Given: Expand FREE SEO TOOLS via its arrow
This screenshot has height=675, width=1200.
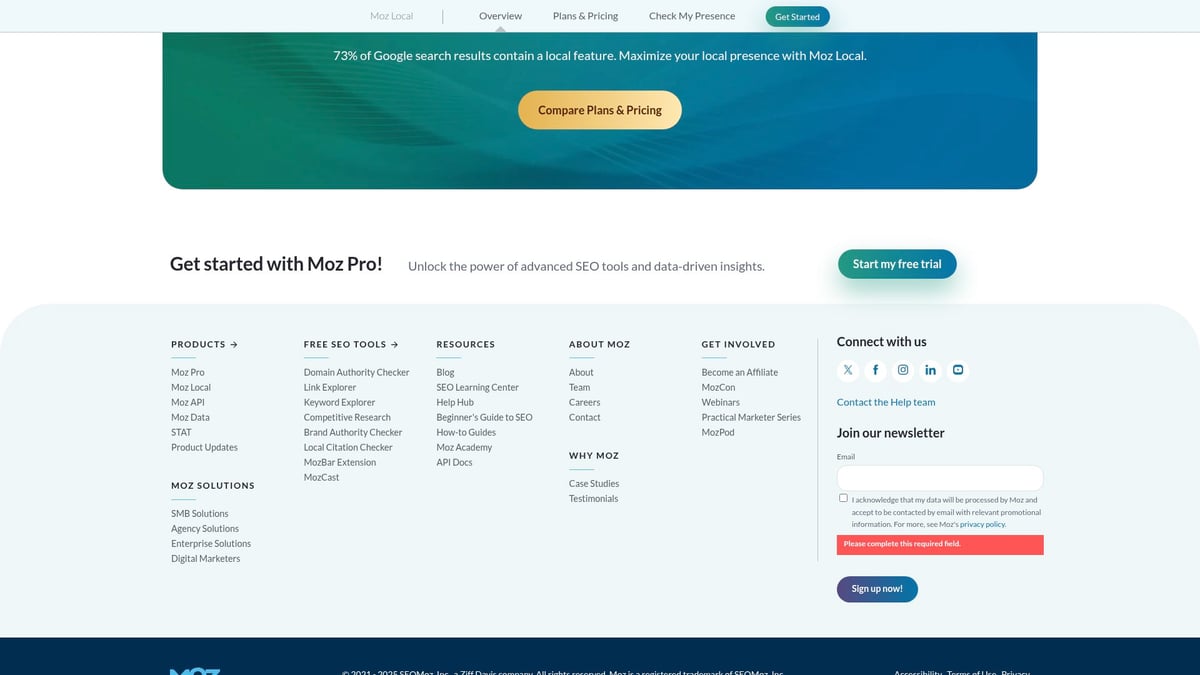Looking at the screenshot, I should click(x=394, y=343).
